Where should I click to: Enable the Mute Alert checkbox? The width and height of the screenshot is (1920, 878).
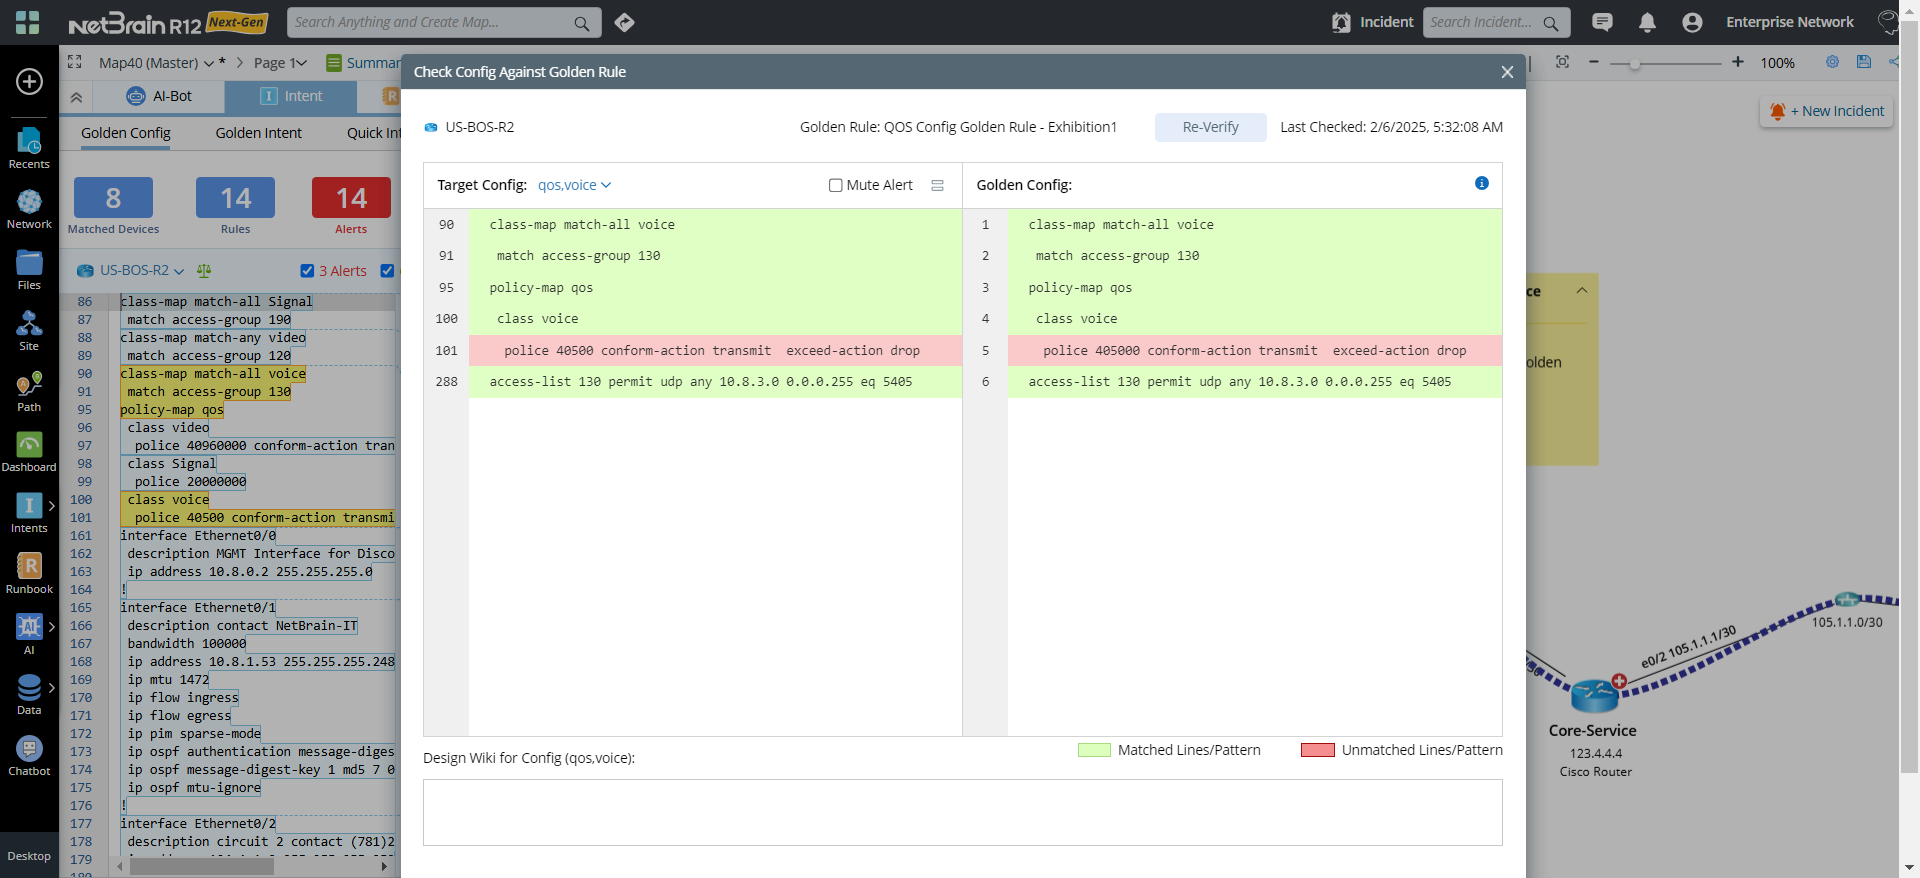pyautogui.click(x=835, y=185)
